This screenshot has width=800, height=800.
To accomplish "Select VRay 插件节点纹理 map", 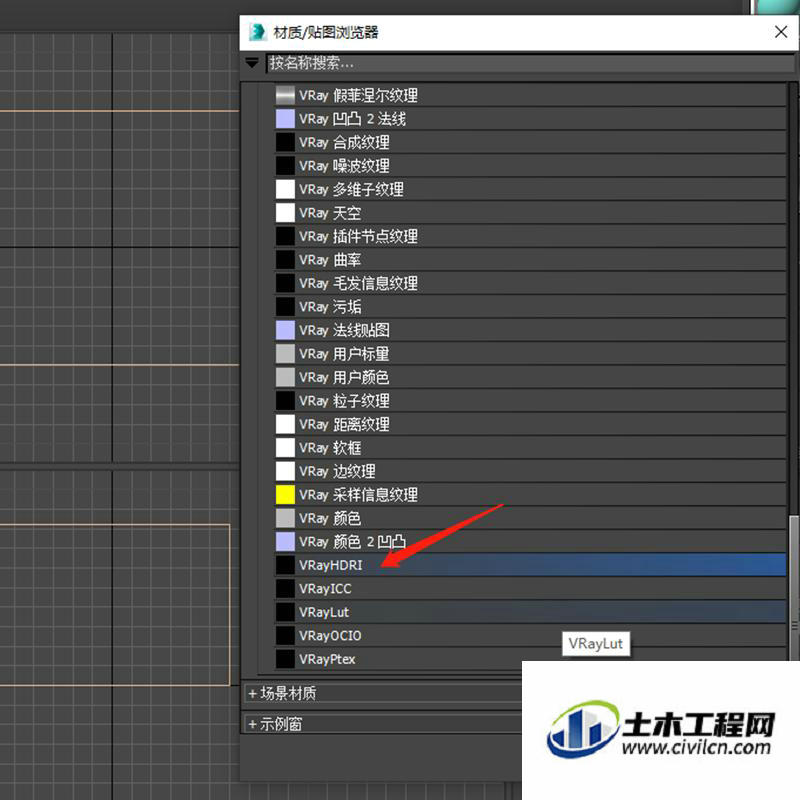I will point(530,236).
